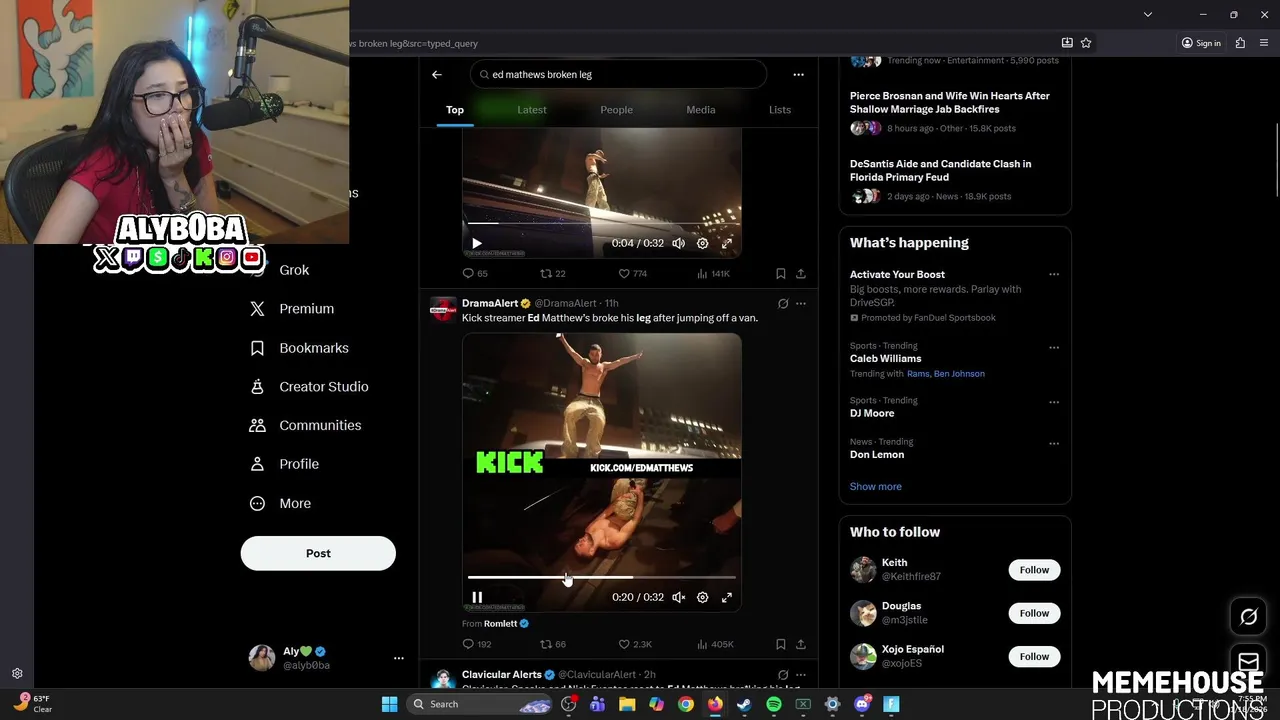
Task: Open Spotify from the taskbar
Action: pos(774,704)
